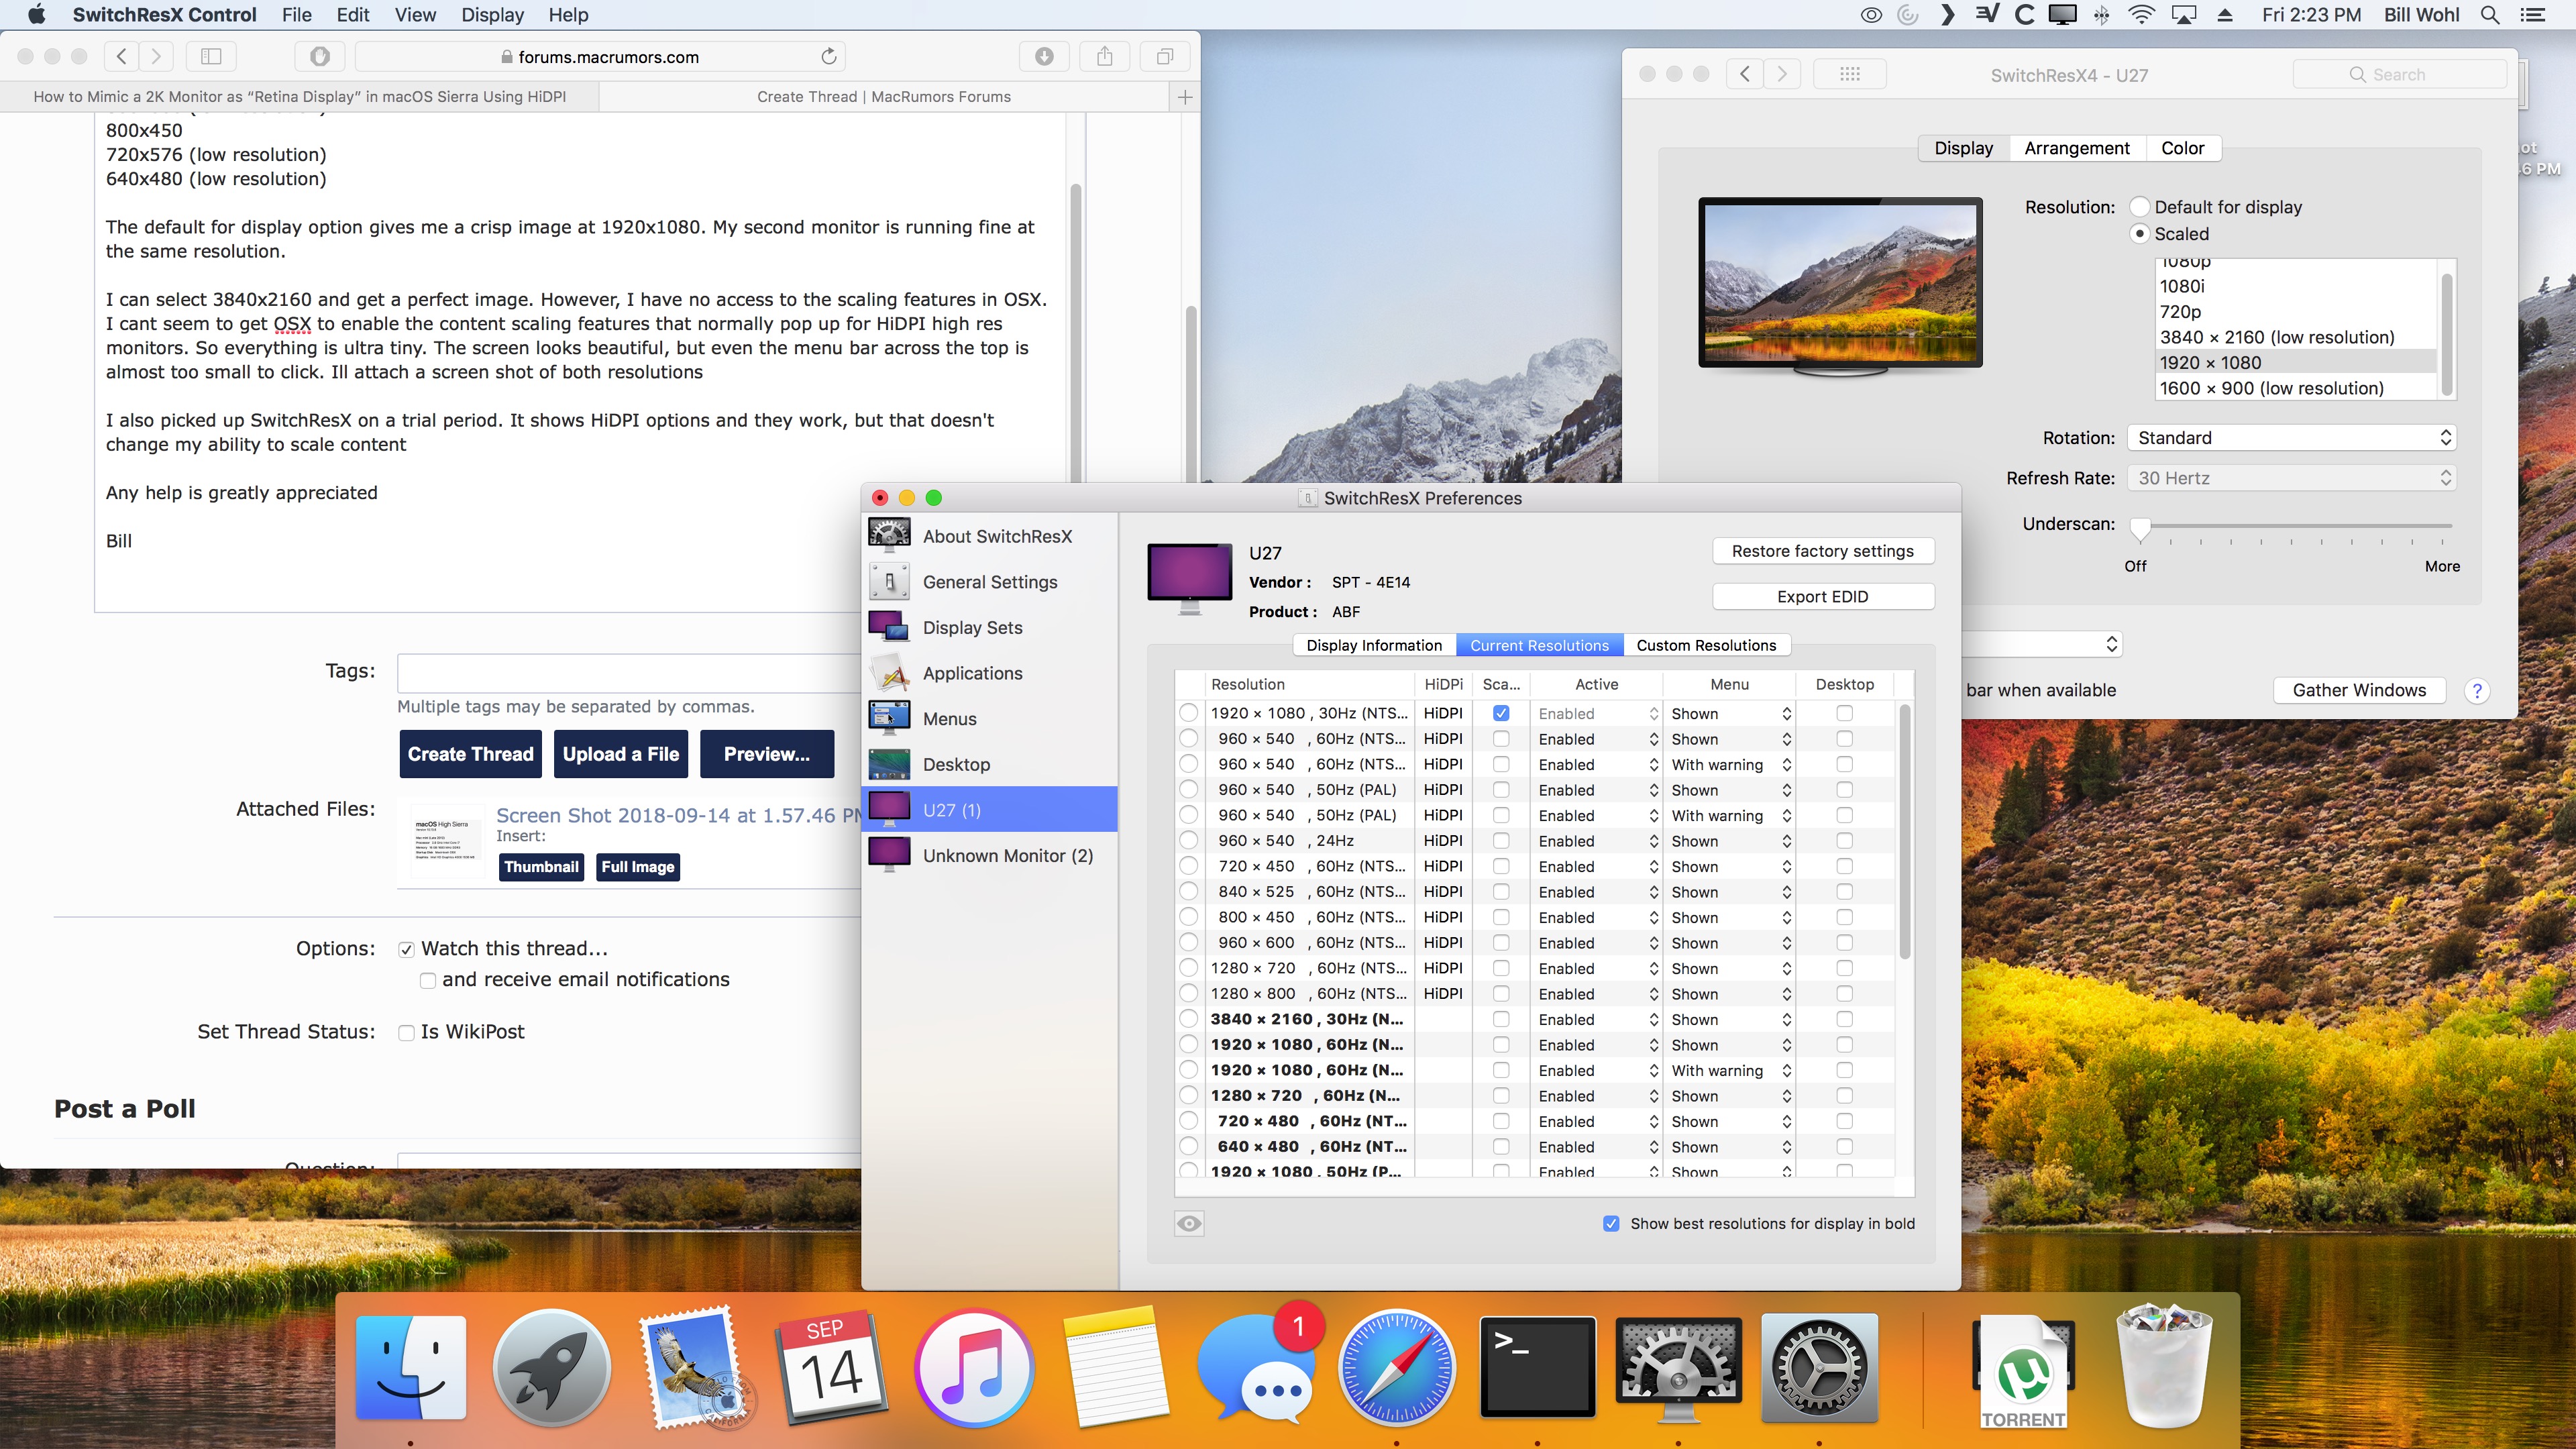Uncheck scaled checkbox for 1920 × 1080 30Hz row
This screenshot has width=2576, height=1449.
pyautogui.click(x=1501, y=713)
